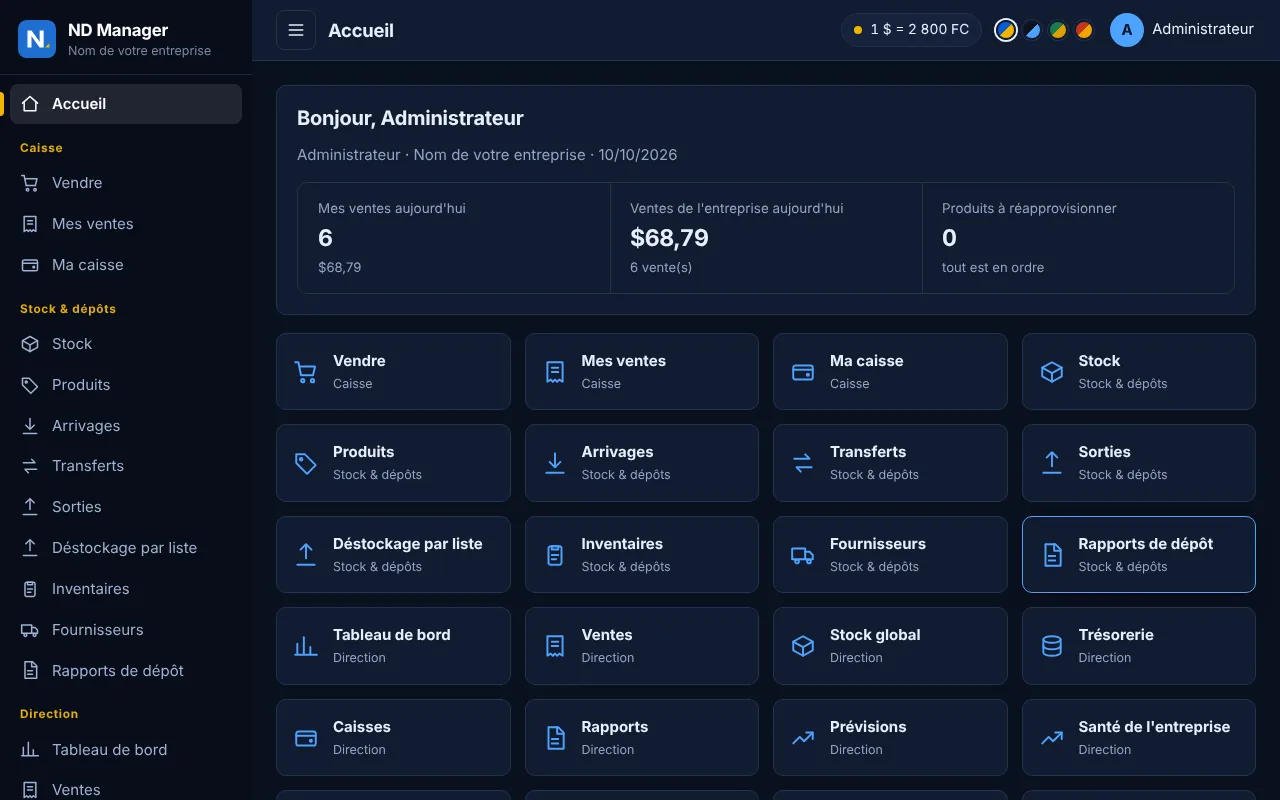The height and width of the screenshot is (800, 1280).
Task: Select the Prévisions trend tile icon
Action: tap(802, 738)
